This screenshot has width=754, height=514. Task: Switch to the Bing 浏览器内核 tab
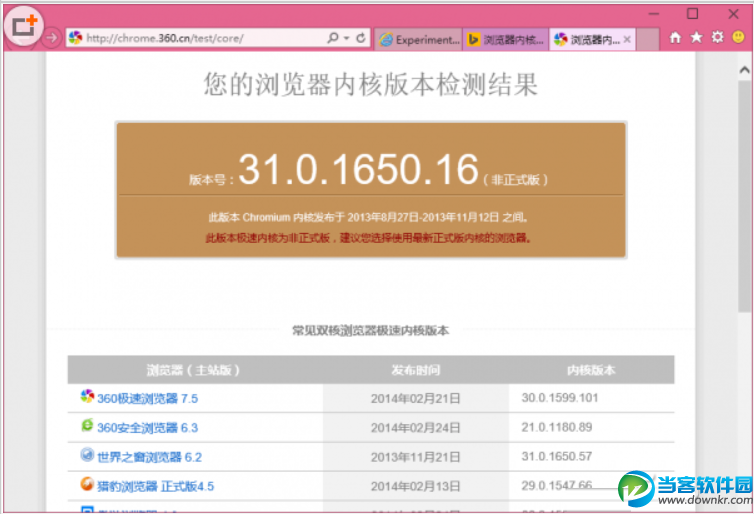click(x=505, y=39)
